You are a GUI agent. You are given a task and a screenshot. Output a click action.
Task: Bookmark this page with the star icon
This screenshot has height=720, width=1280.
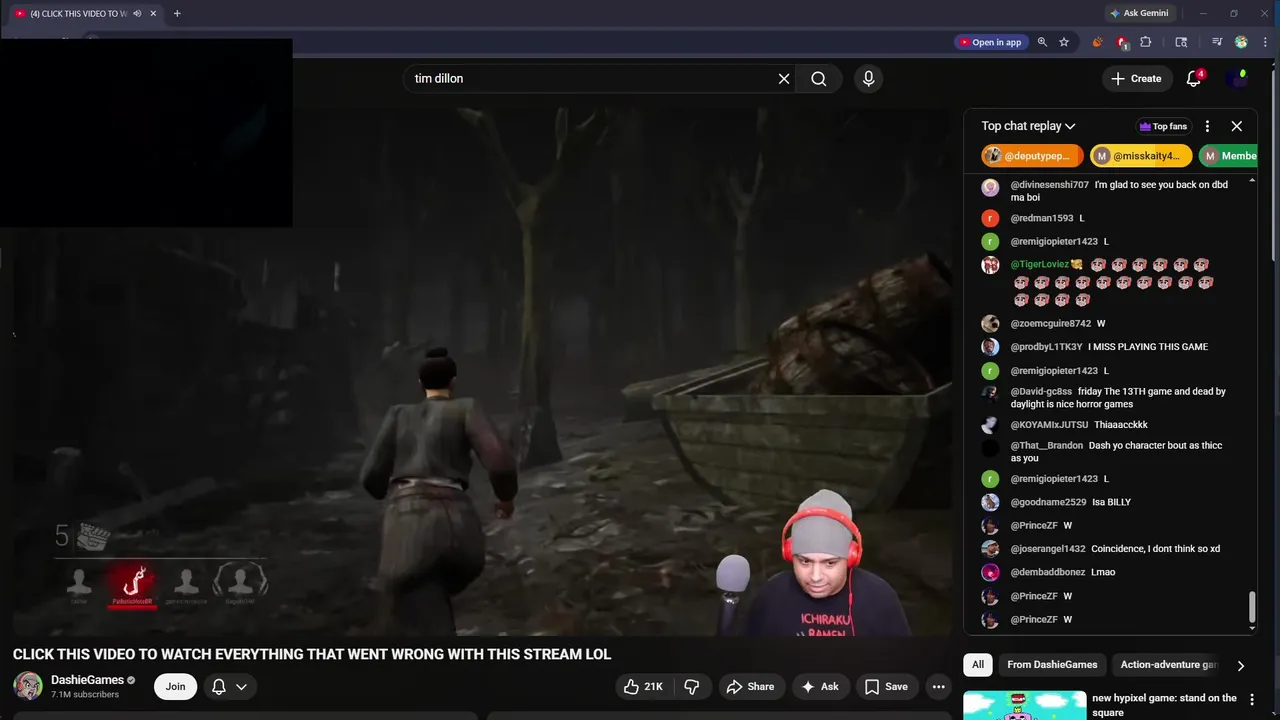pyautogui.click(x=1064, y=42)
